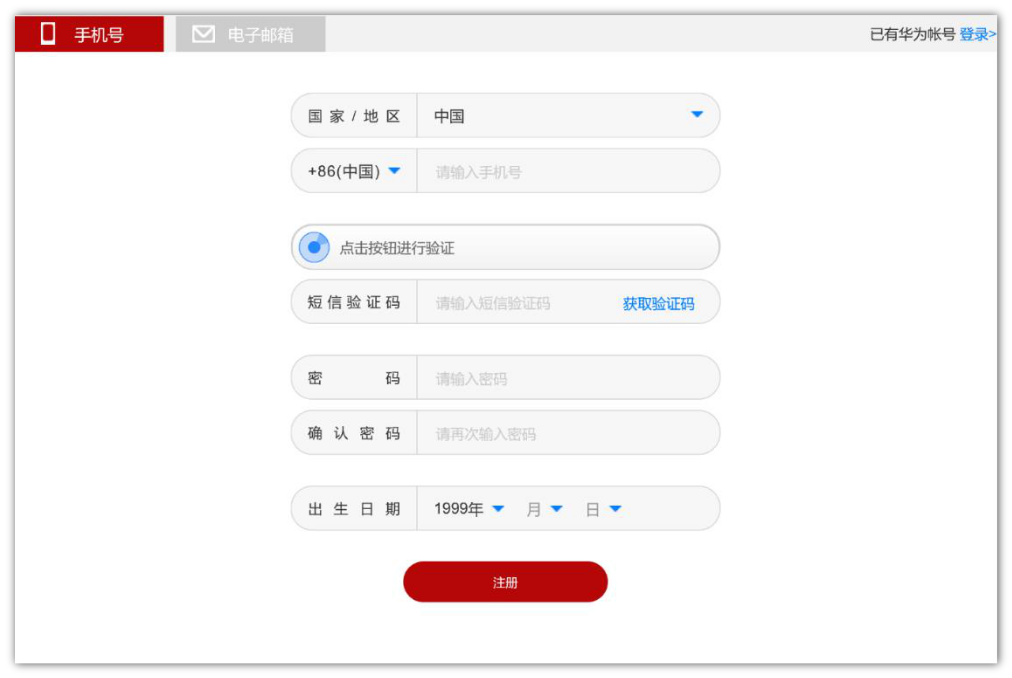Click the envelope icon on the 电子邮箱 tab
The height and width of the screenshot is (678, 1012).
coord(204,33)
